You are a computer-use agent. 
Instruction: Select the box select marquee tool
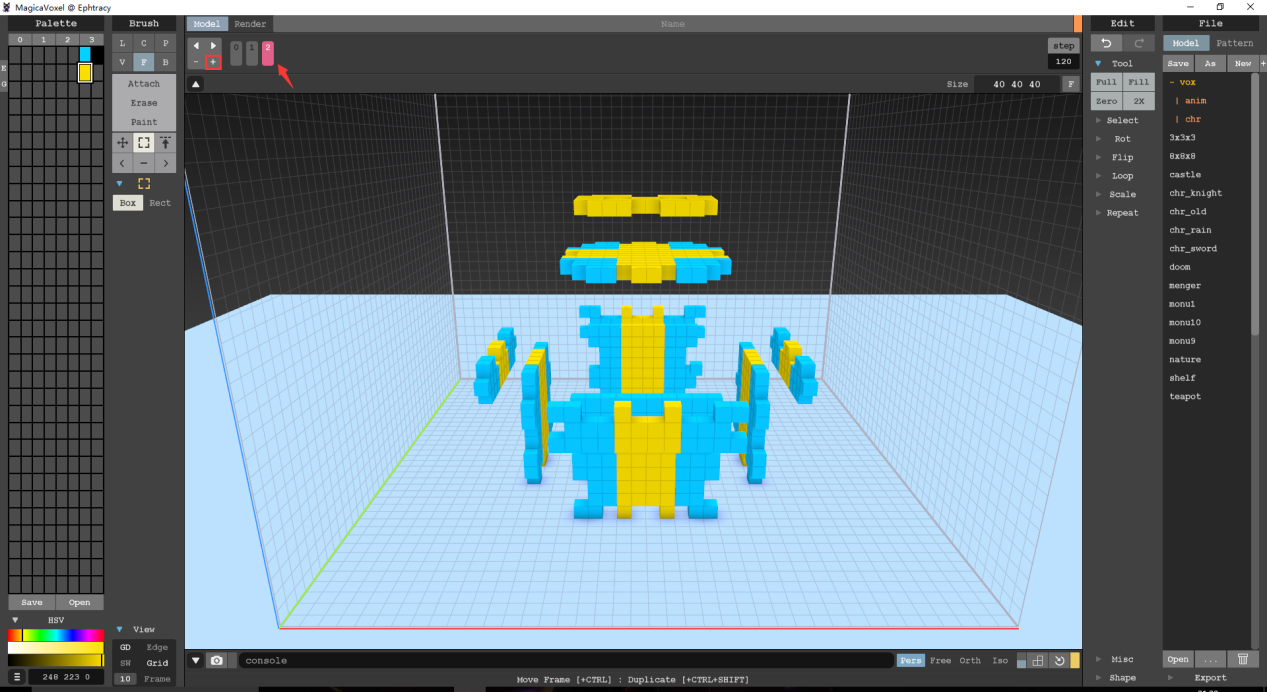click(x=144, y=143)
